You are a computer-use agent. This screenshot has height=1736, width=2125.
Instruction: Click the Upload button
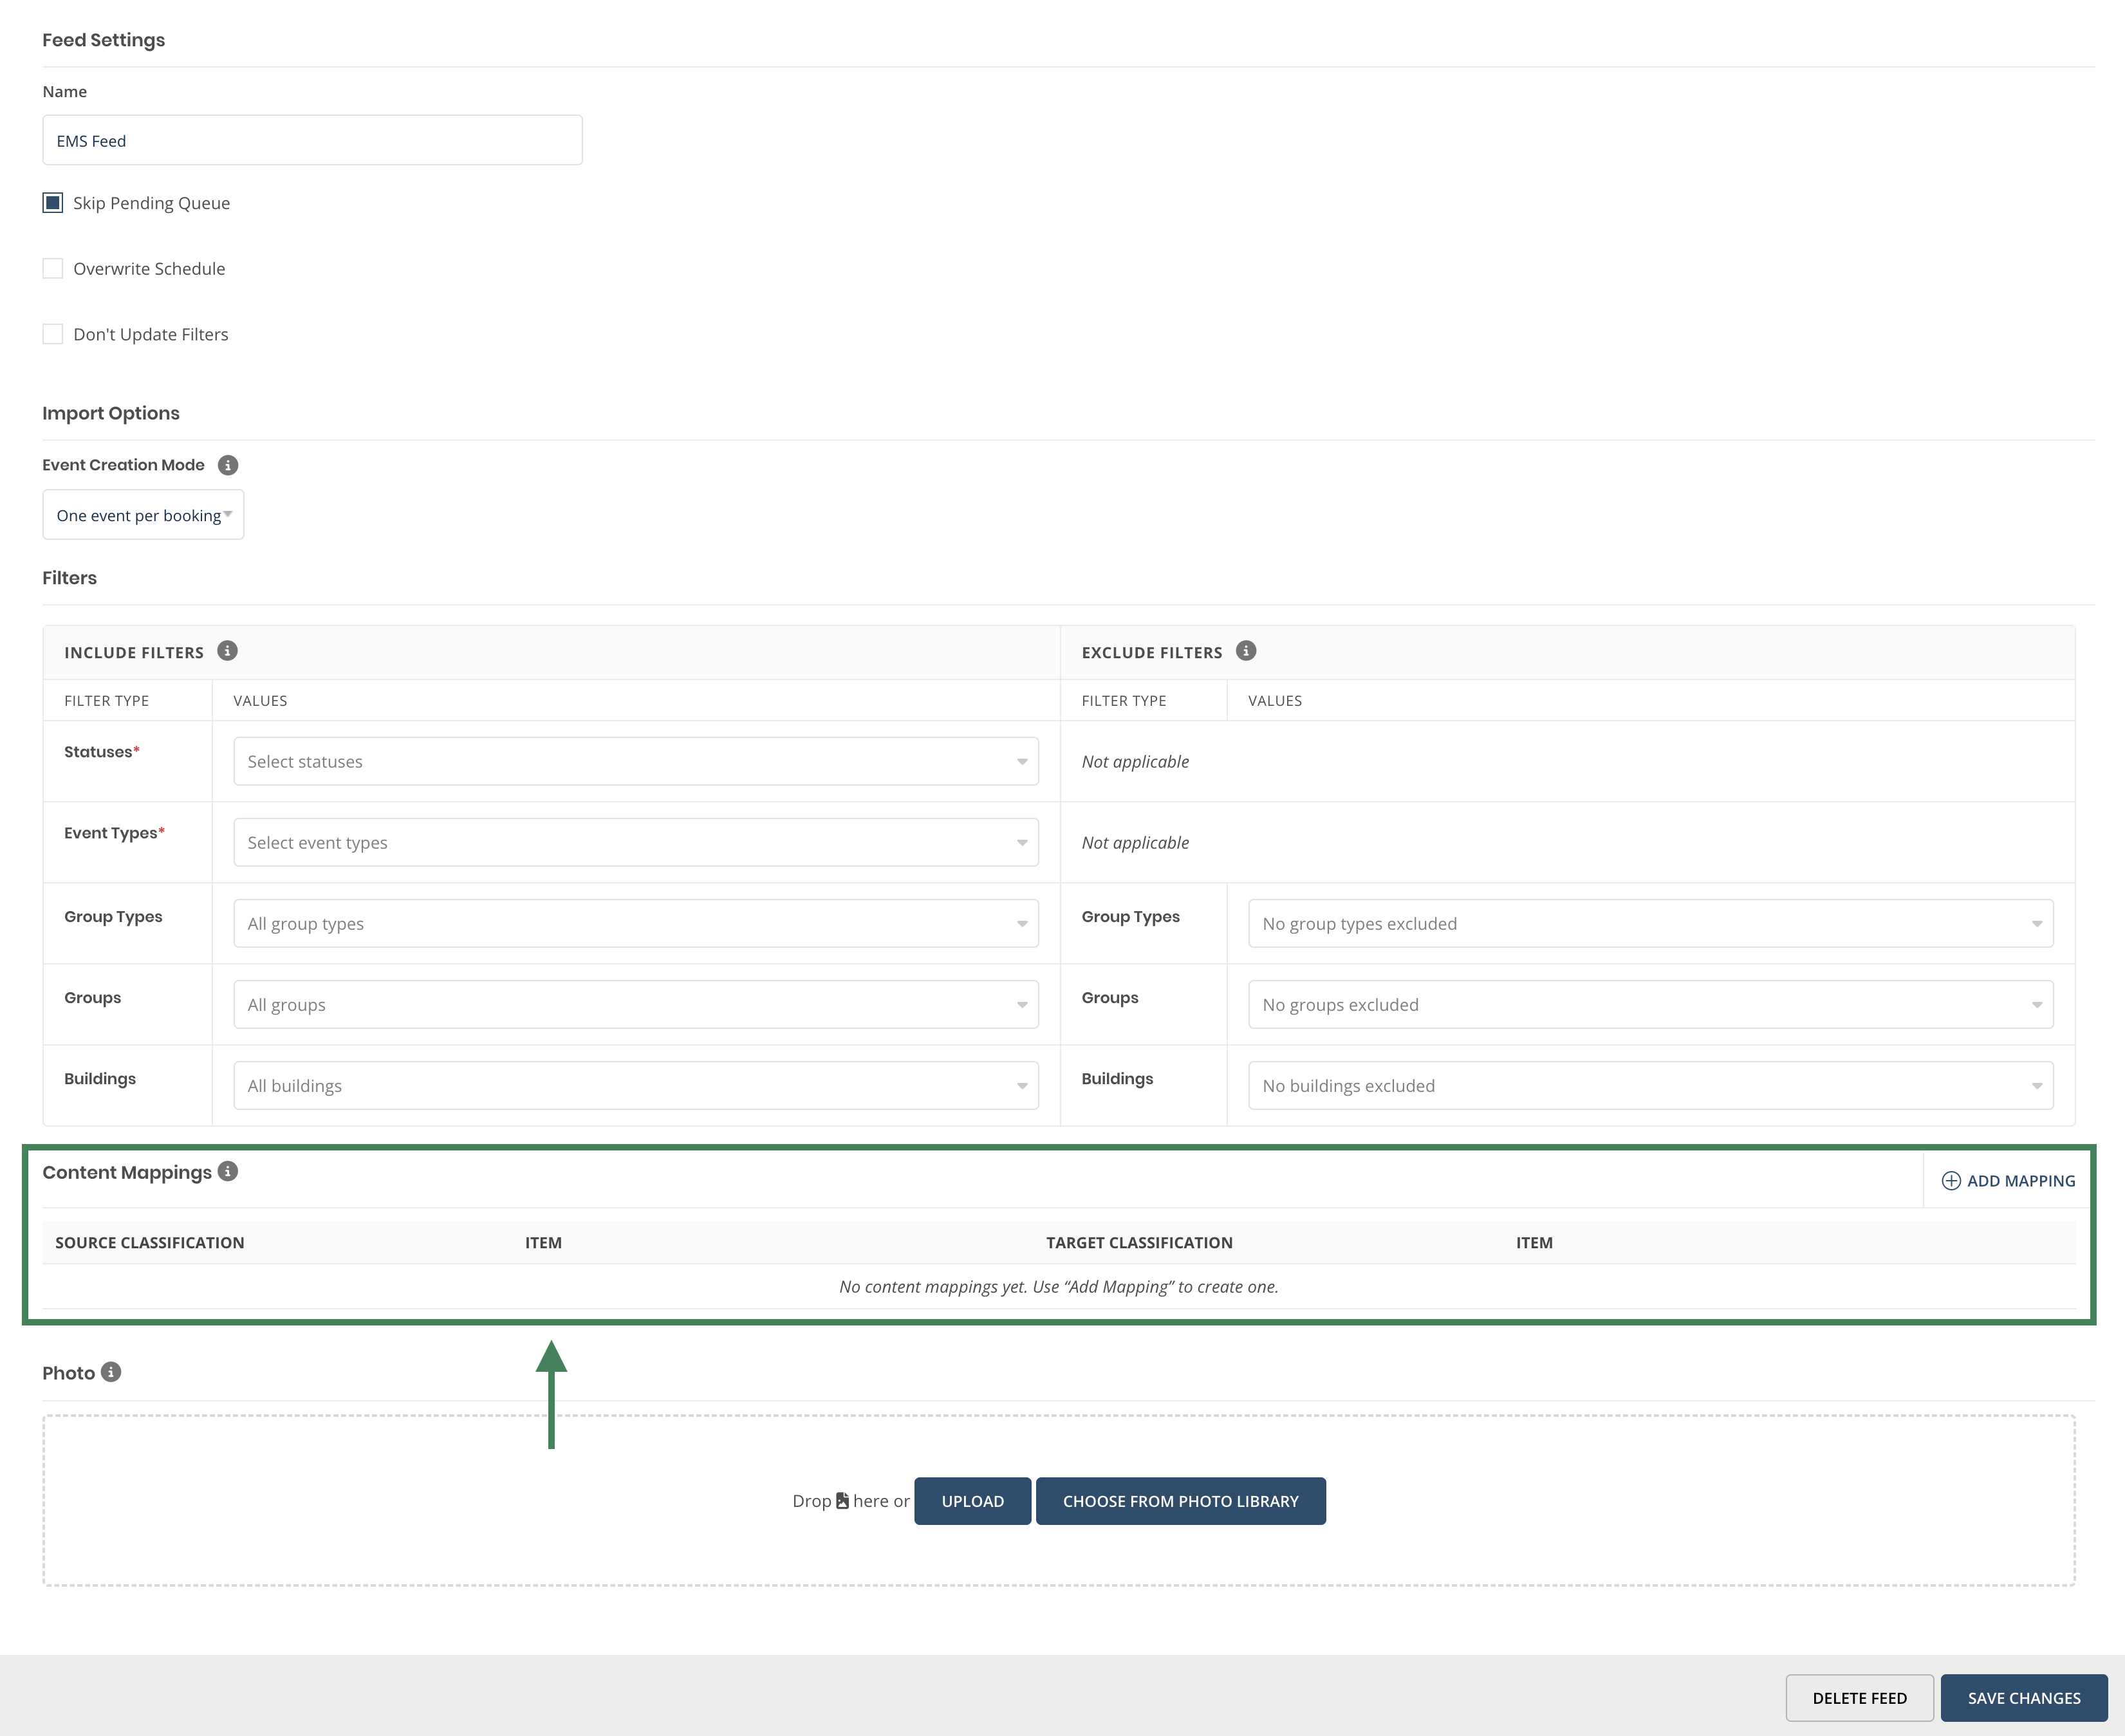[x=972, y=1501]
